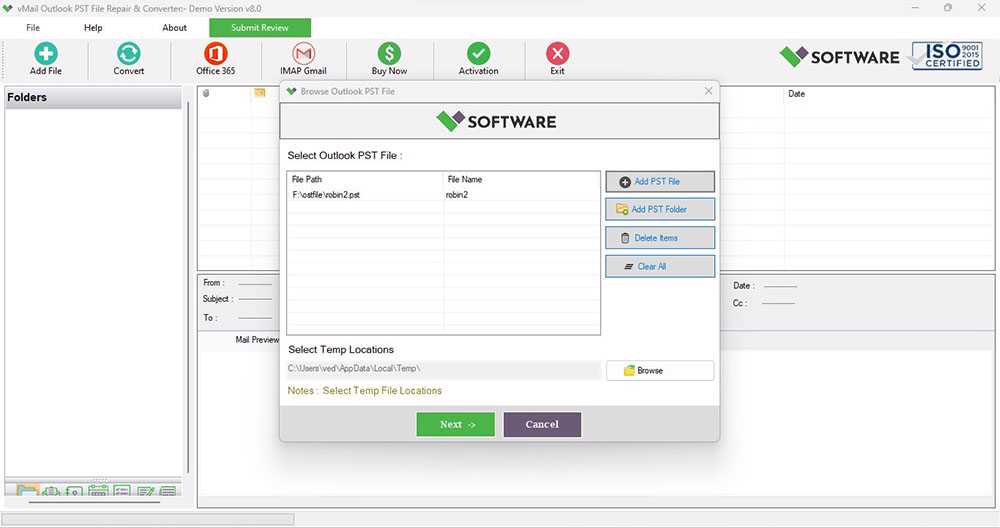Click the robin2 file name cell
1000x528 pixels.
[457, 195]
